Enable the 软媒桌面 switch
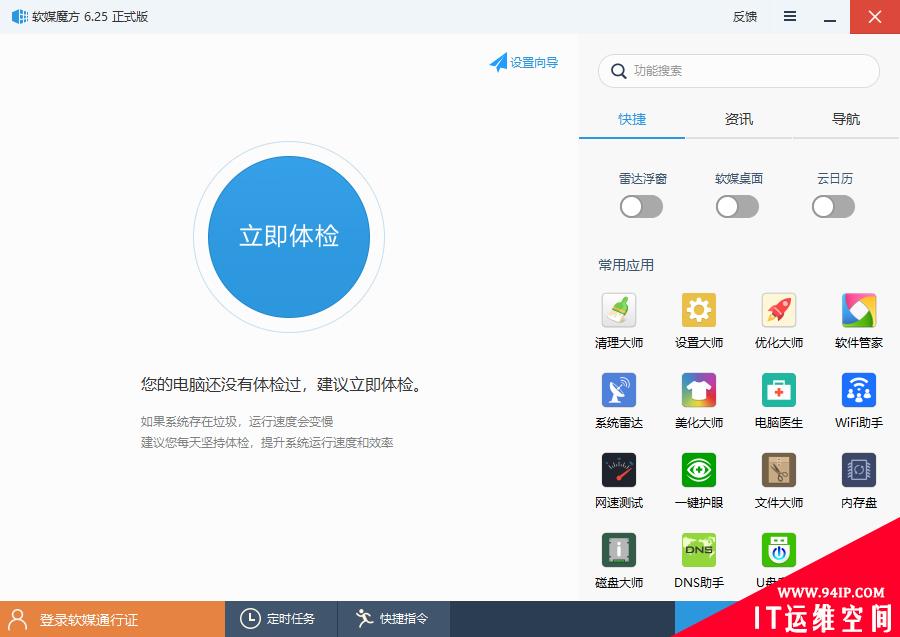The width and height of the screenshot is (900, 637). pos(737,207)
